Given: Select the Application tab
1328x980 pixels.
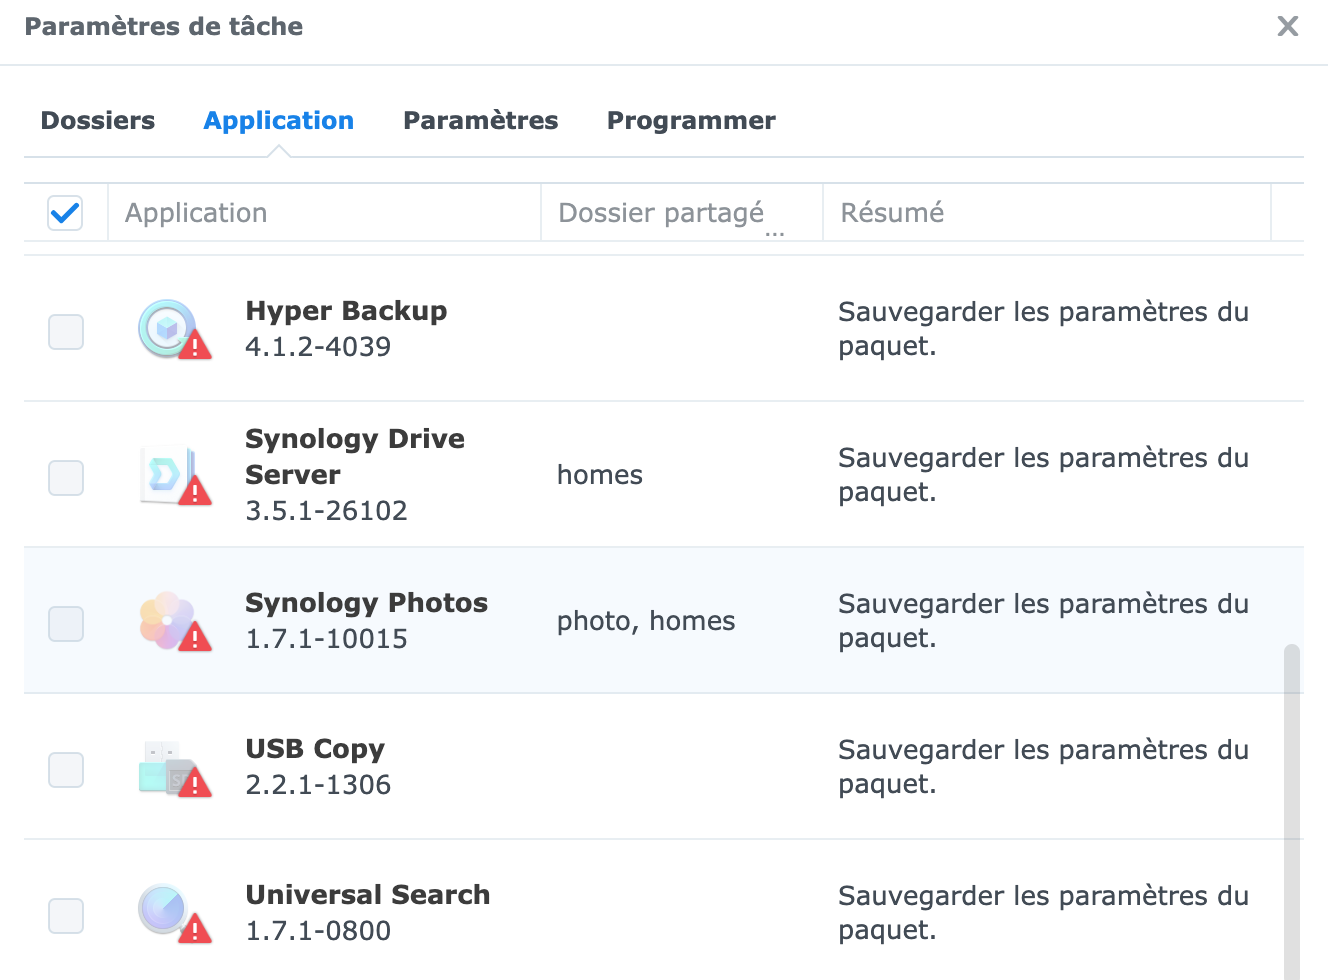Looking at the screenshot, I should pos(279,121).
